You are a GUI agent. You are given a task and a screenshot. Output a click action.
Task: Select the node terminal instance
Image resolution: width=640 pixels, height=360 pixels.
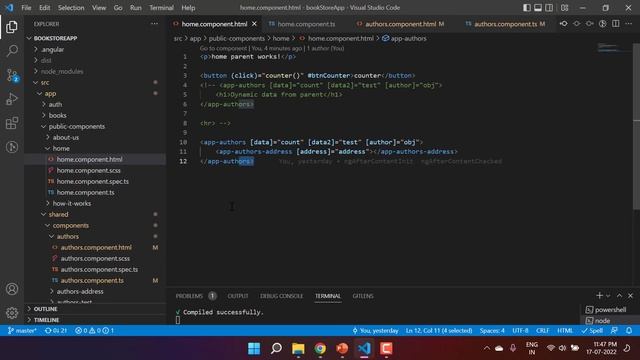click(x=598, y=320)
